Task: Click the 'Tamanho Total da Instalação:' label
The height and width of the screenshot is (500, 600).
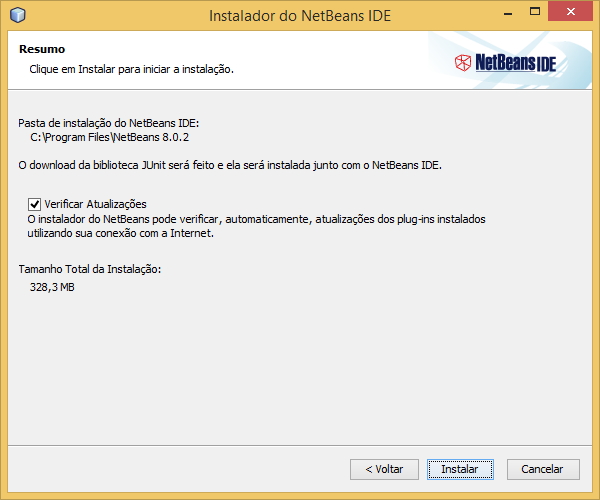Action: point(90,269)
